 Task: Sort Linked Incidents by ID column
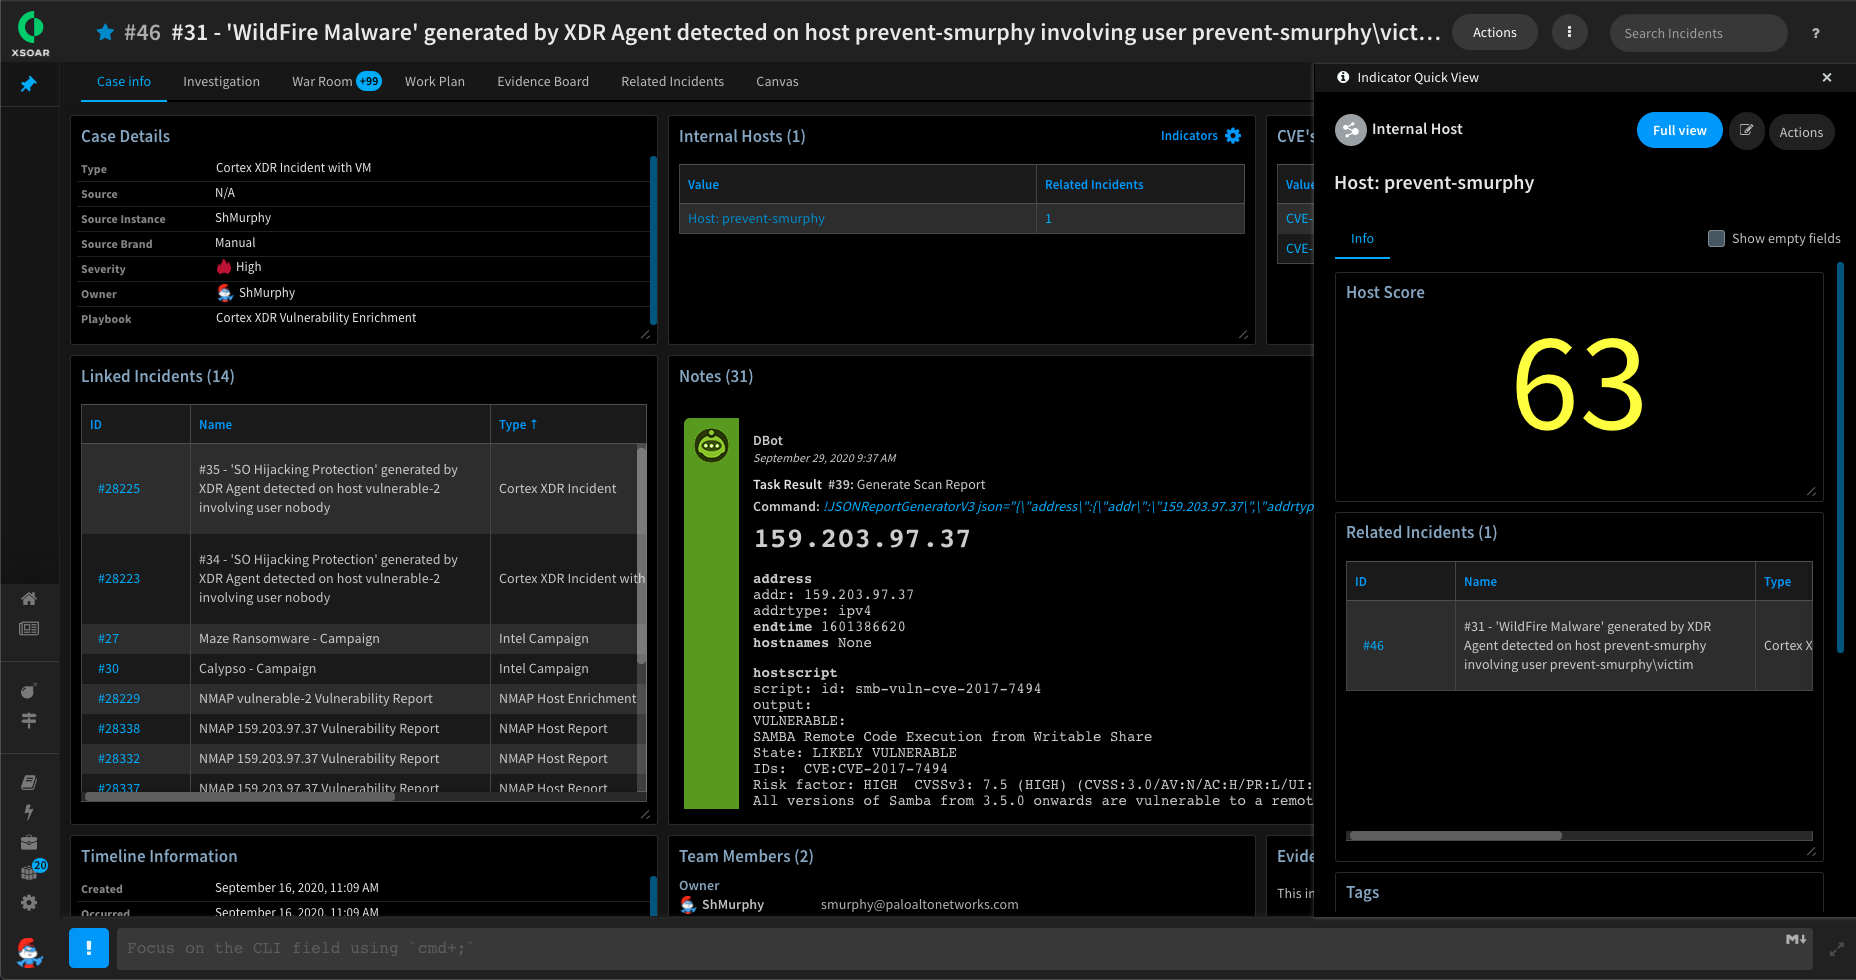point(96,425)
